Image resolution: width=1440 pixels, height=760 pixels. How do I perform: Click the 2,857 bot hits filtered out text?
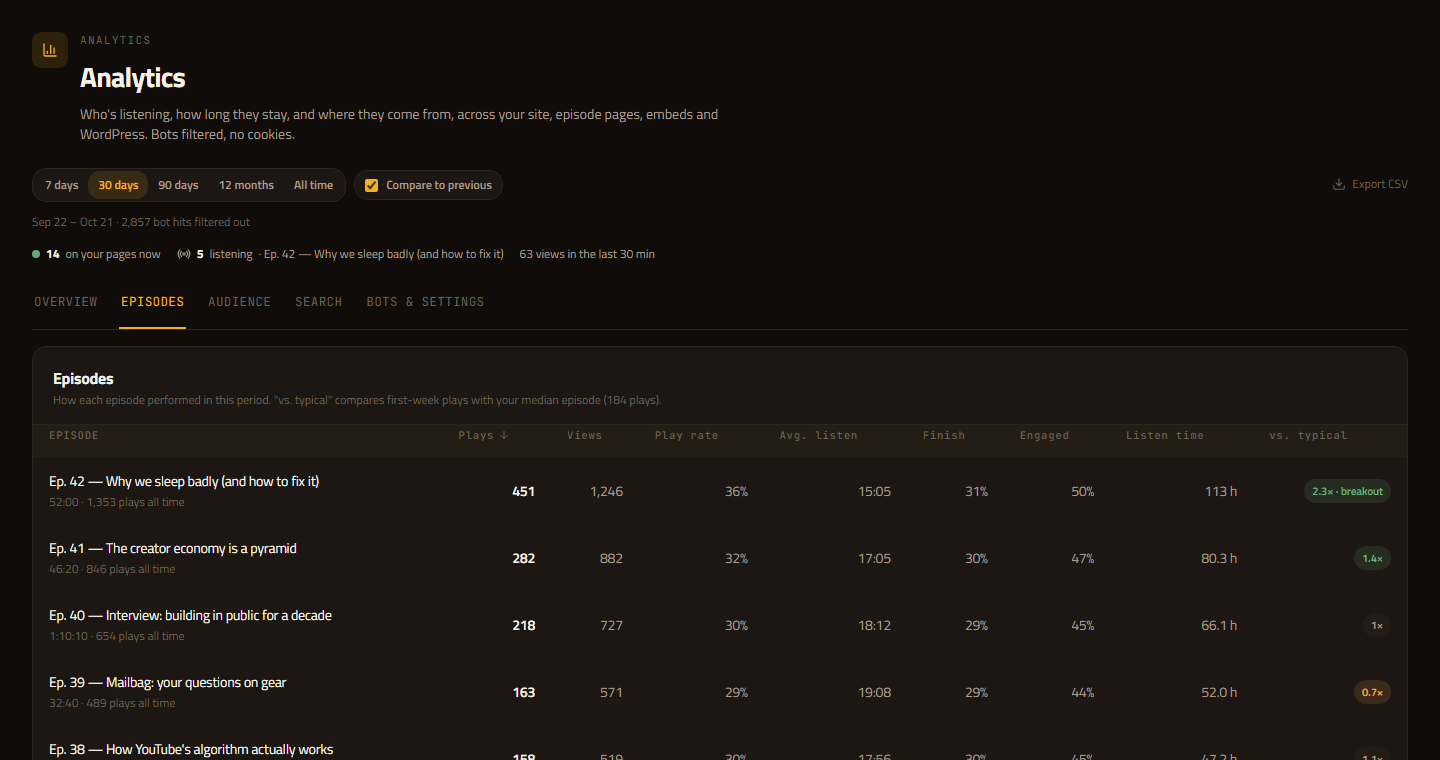[x=186, y=222]
